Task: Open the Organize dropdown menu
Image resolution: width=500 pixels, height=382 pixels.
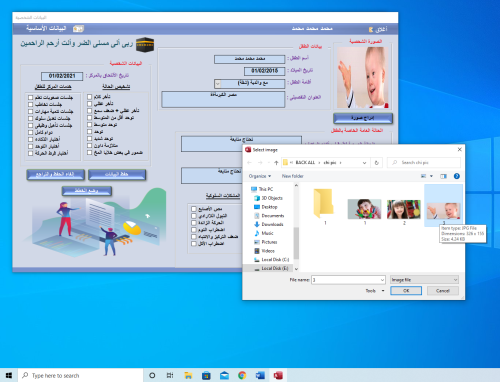Action: [x=260, y=176]
